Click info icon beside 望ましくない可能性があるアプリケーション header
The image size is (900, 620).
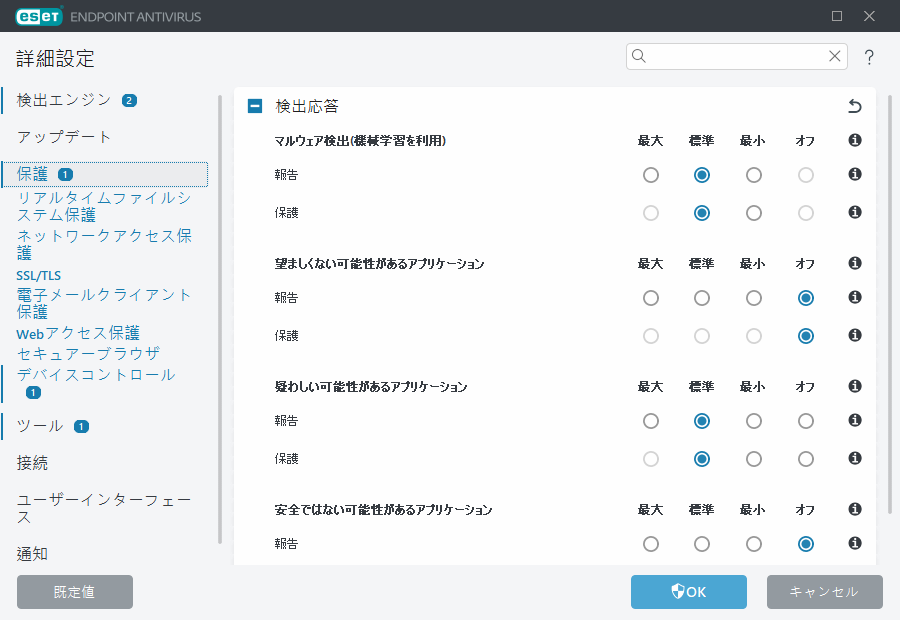coord(855,264)
